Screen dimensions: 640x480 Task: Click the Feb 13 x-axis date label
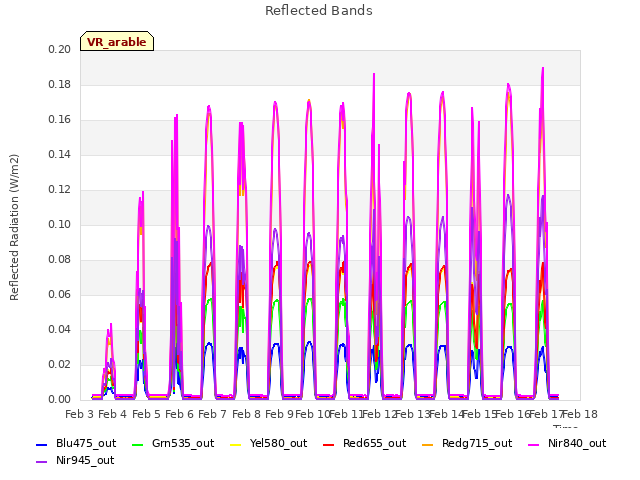[413, 414]
